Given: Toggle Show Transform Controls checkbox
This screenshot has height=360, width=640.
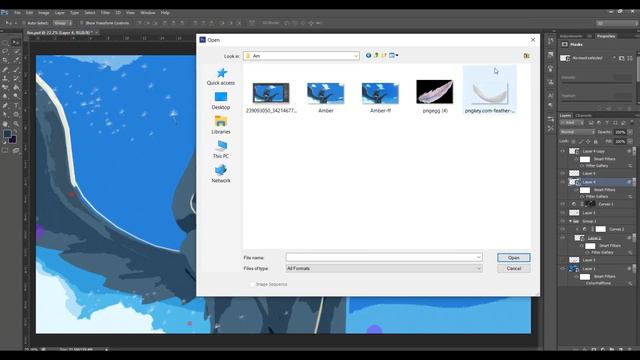Looking at the screenshot, I should coord(82,23).
